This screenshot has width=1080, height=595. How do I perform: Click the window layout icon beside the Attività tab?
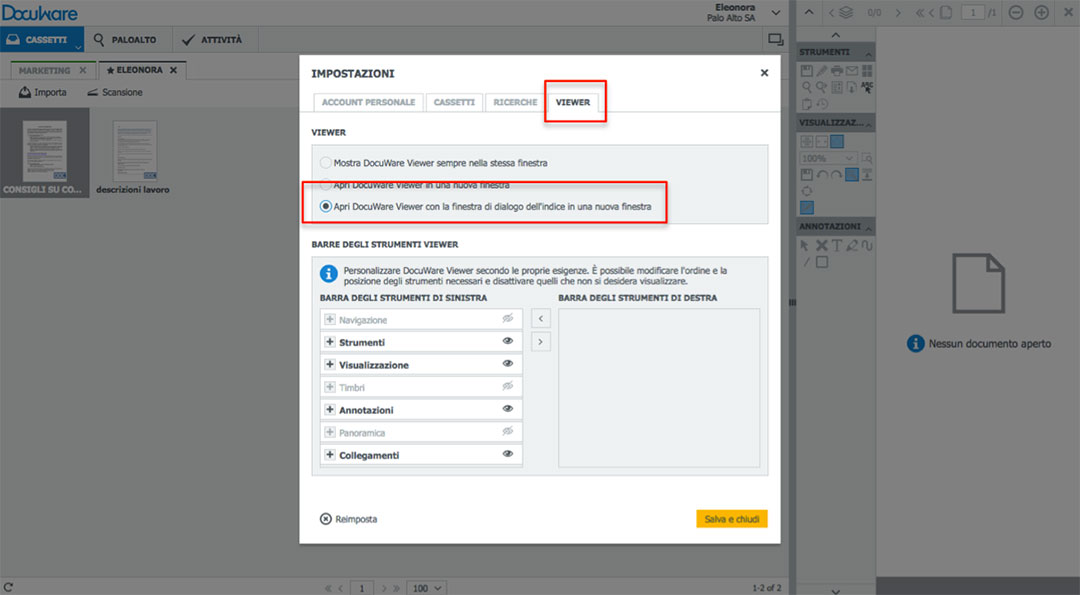point(776,40)
